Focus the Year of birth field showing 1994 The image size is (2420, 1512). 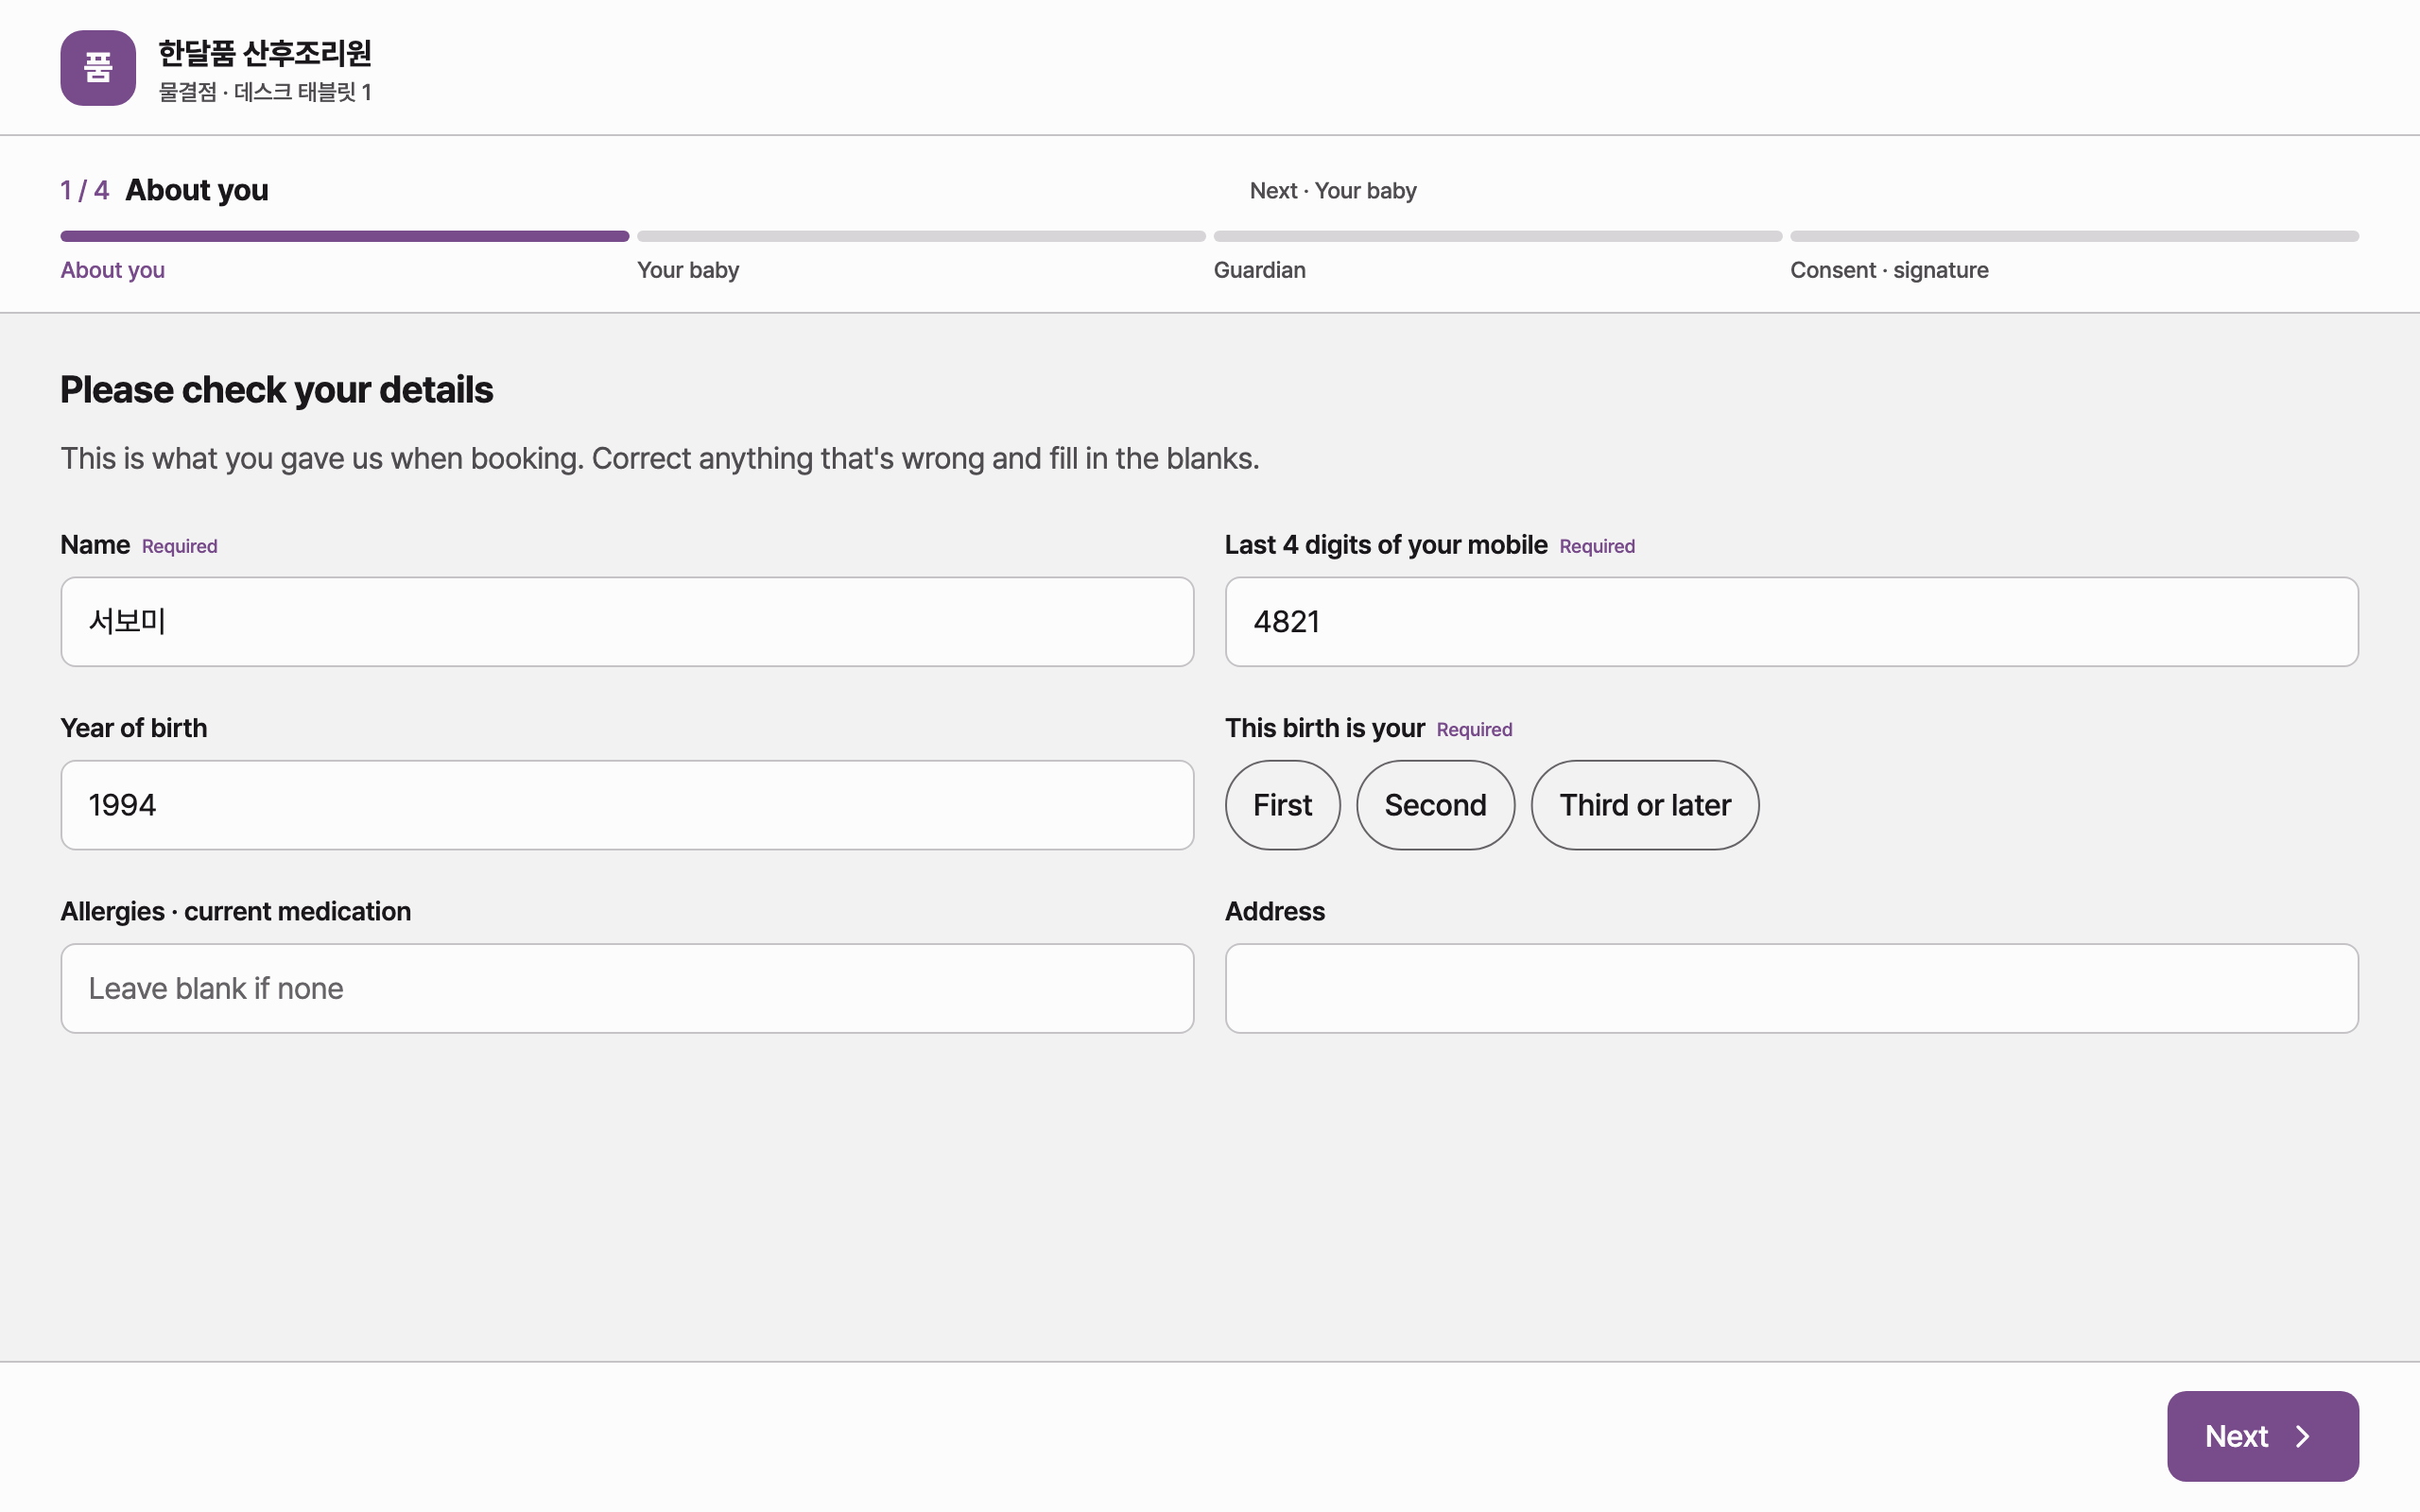(x=627, y=805)
